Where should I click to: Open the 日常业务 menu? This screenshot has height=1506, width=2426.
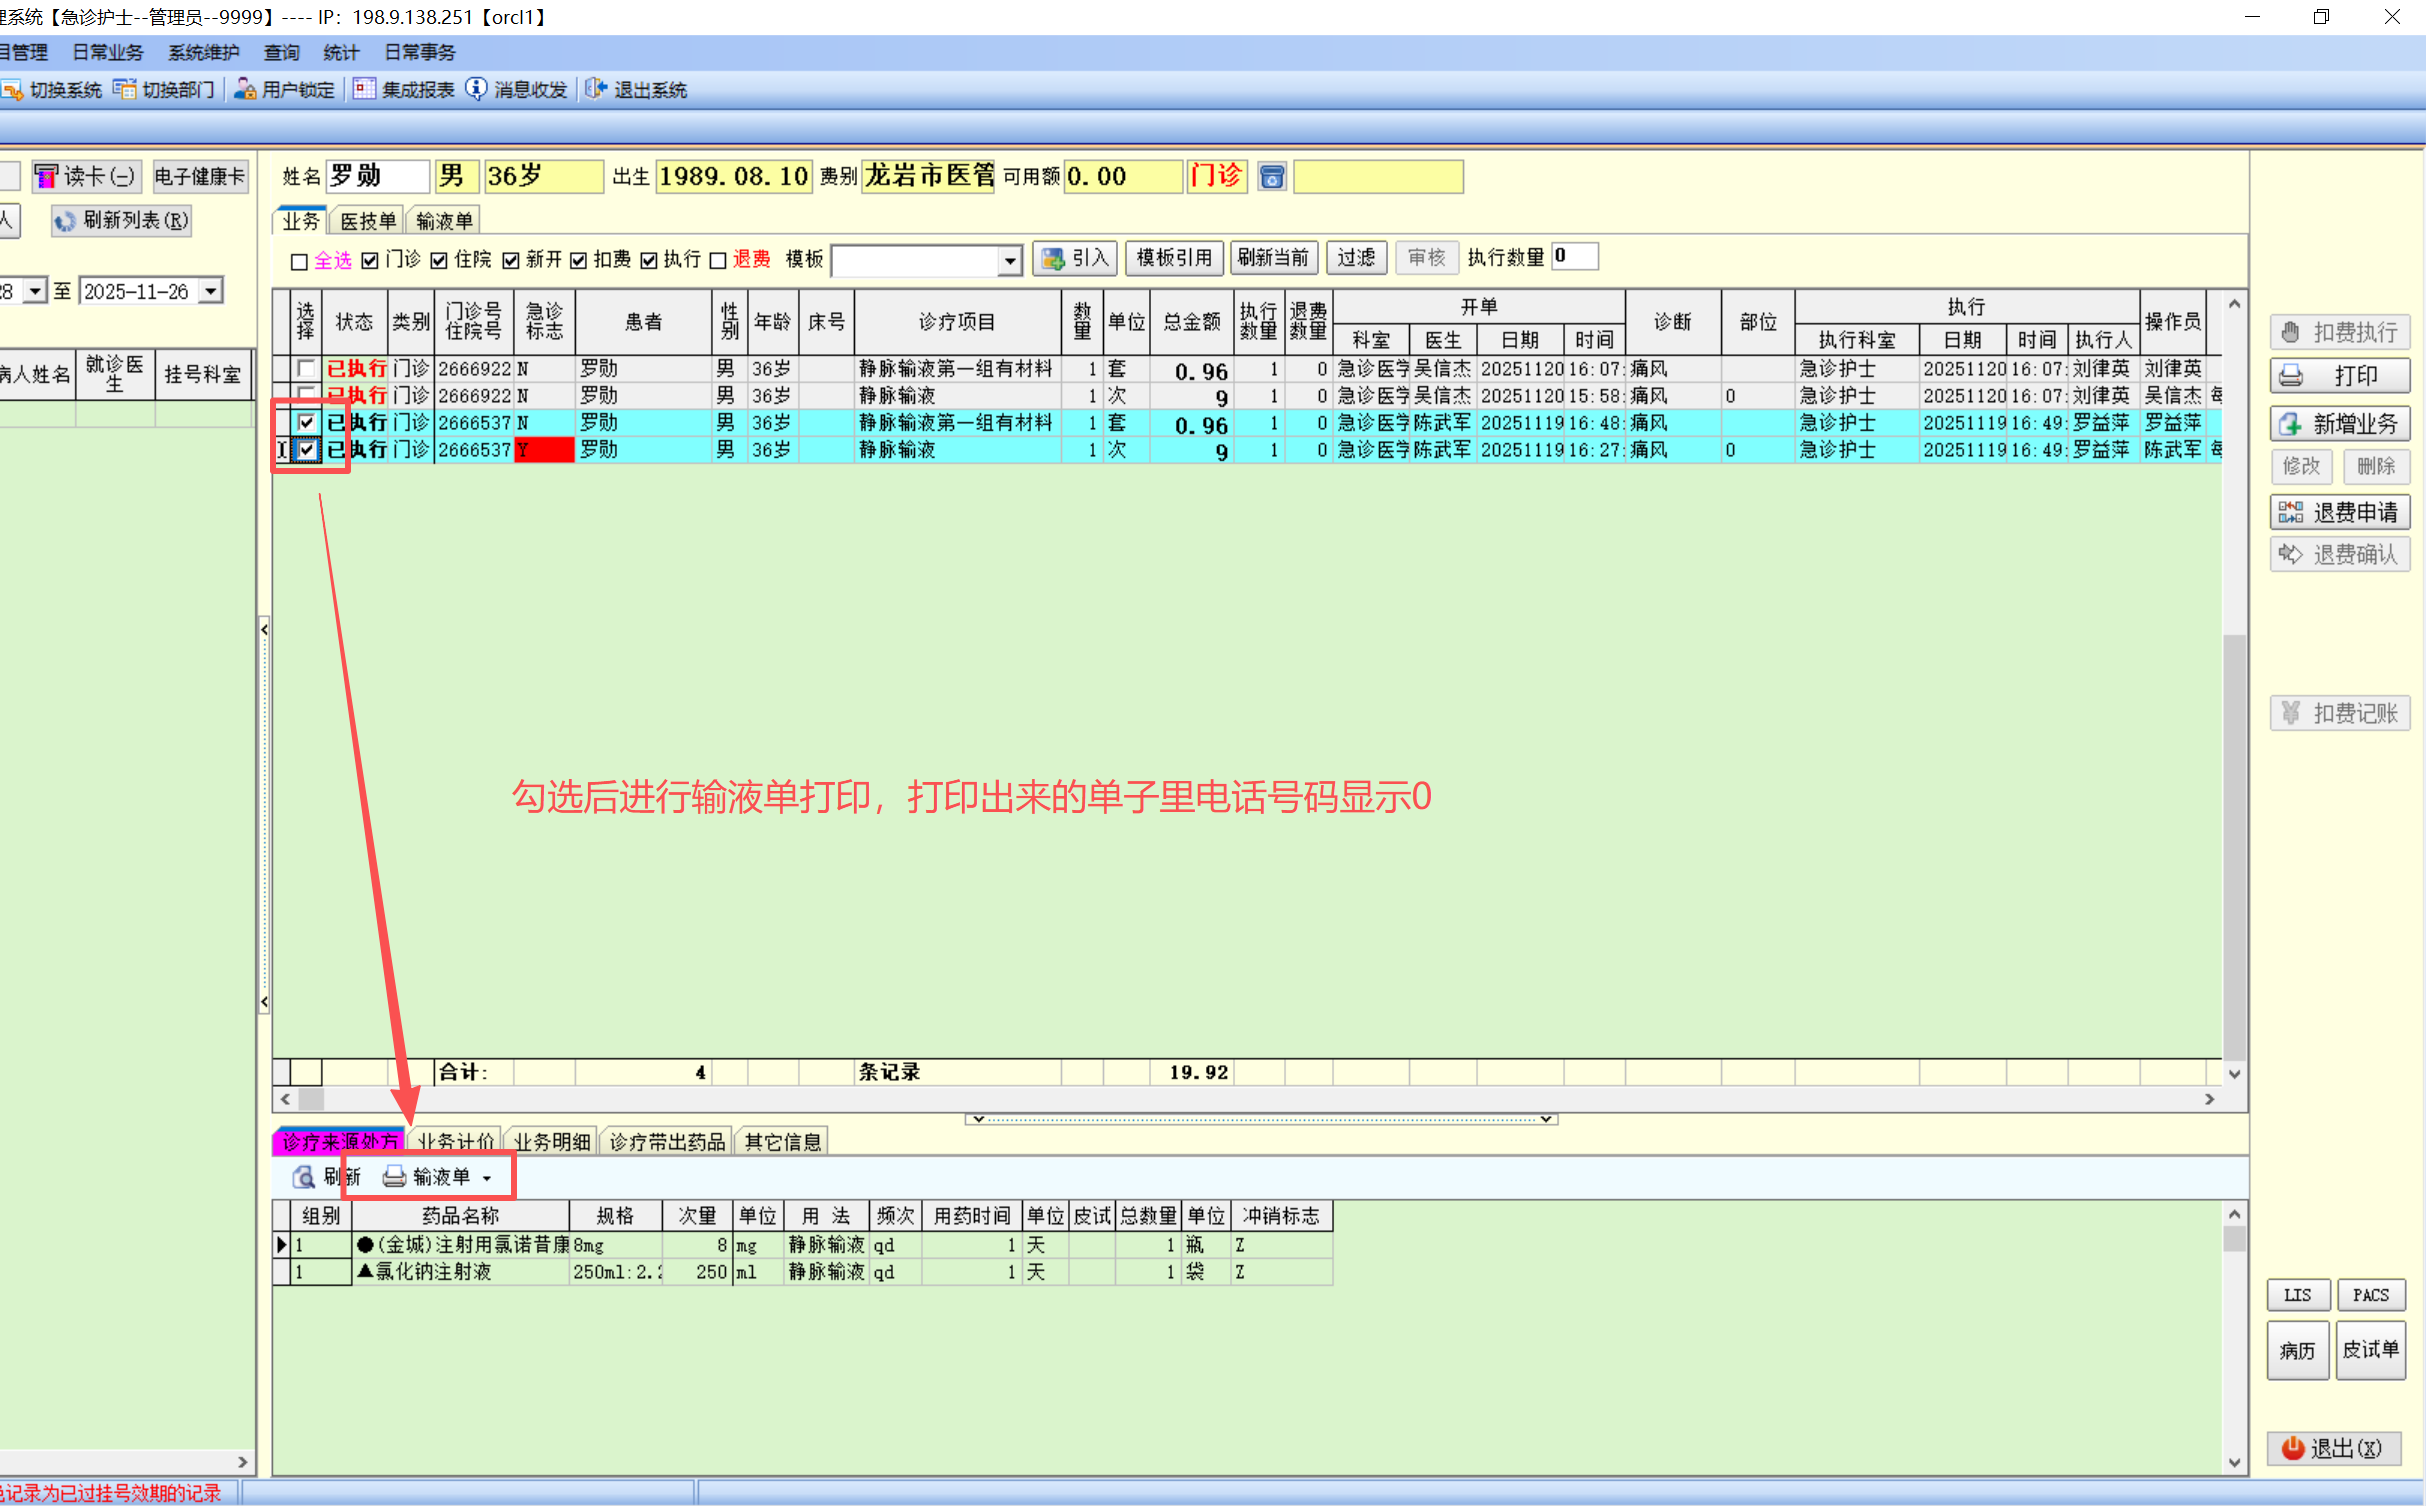click(108, 52)
